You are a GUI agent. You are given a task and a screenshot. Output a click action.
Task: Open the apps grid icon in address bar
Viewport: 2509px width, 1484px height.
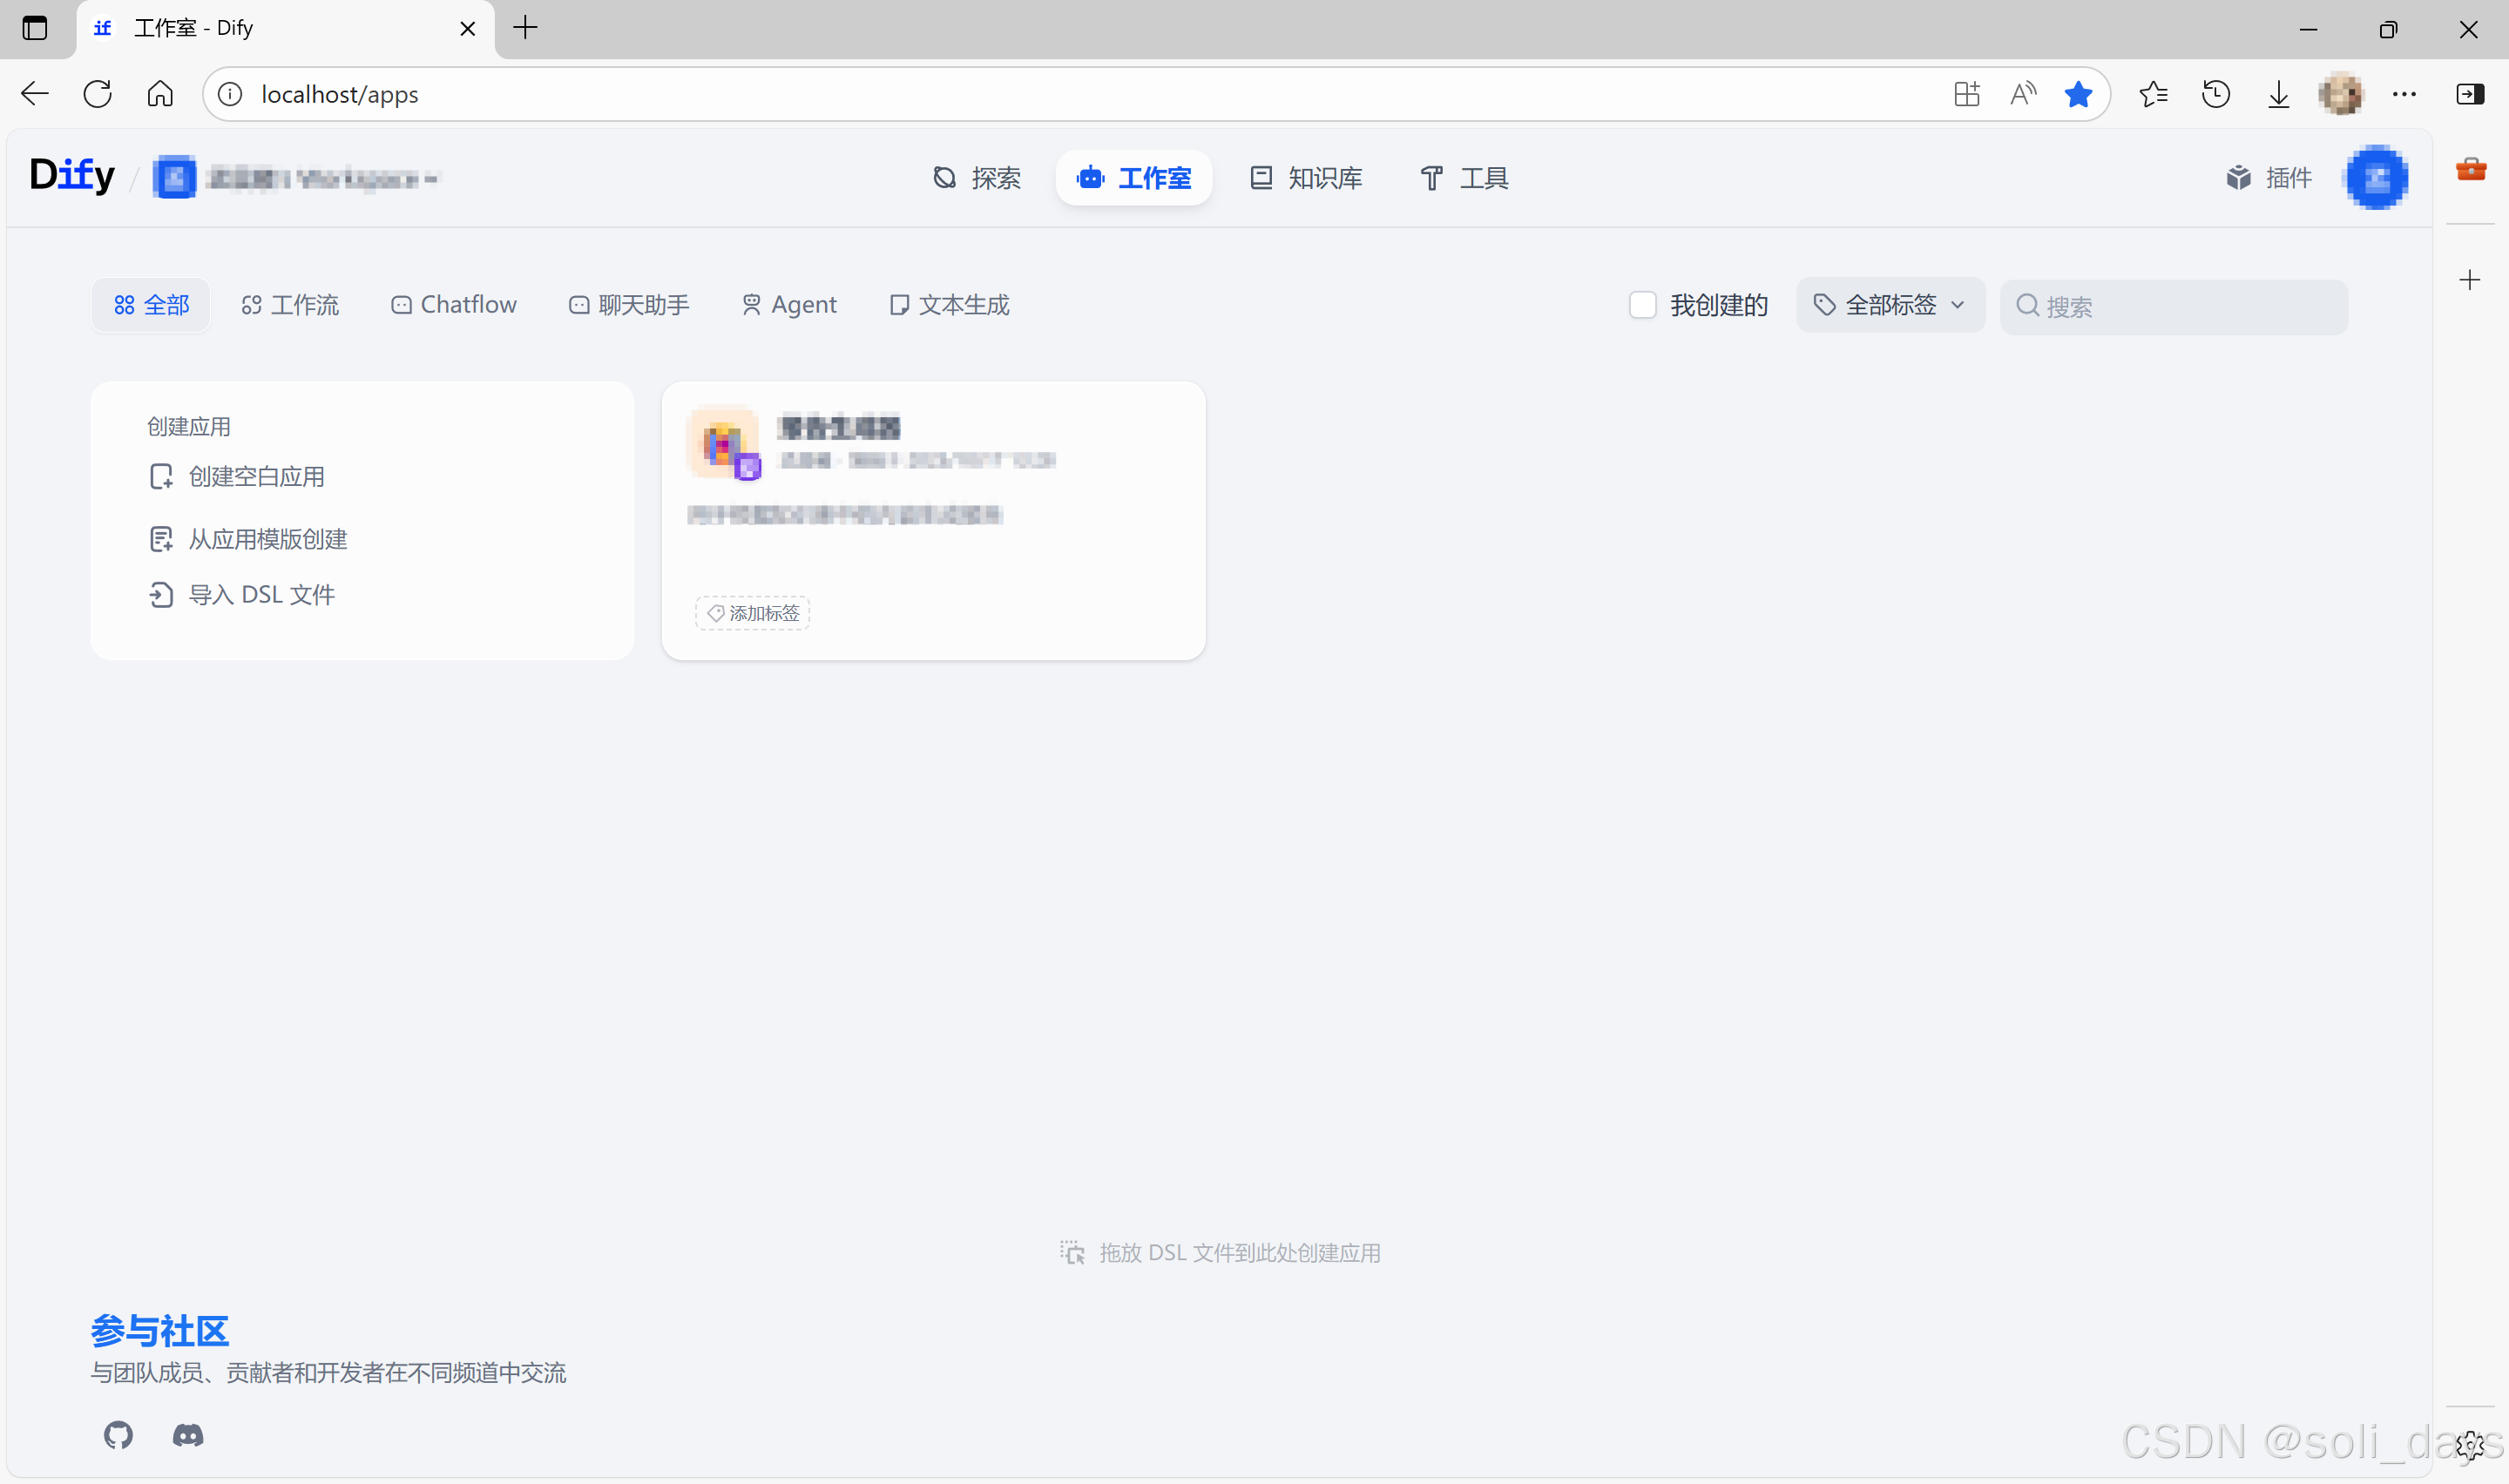tap(1966, 94)
